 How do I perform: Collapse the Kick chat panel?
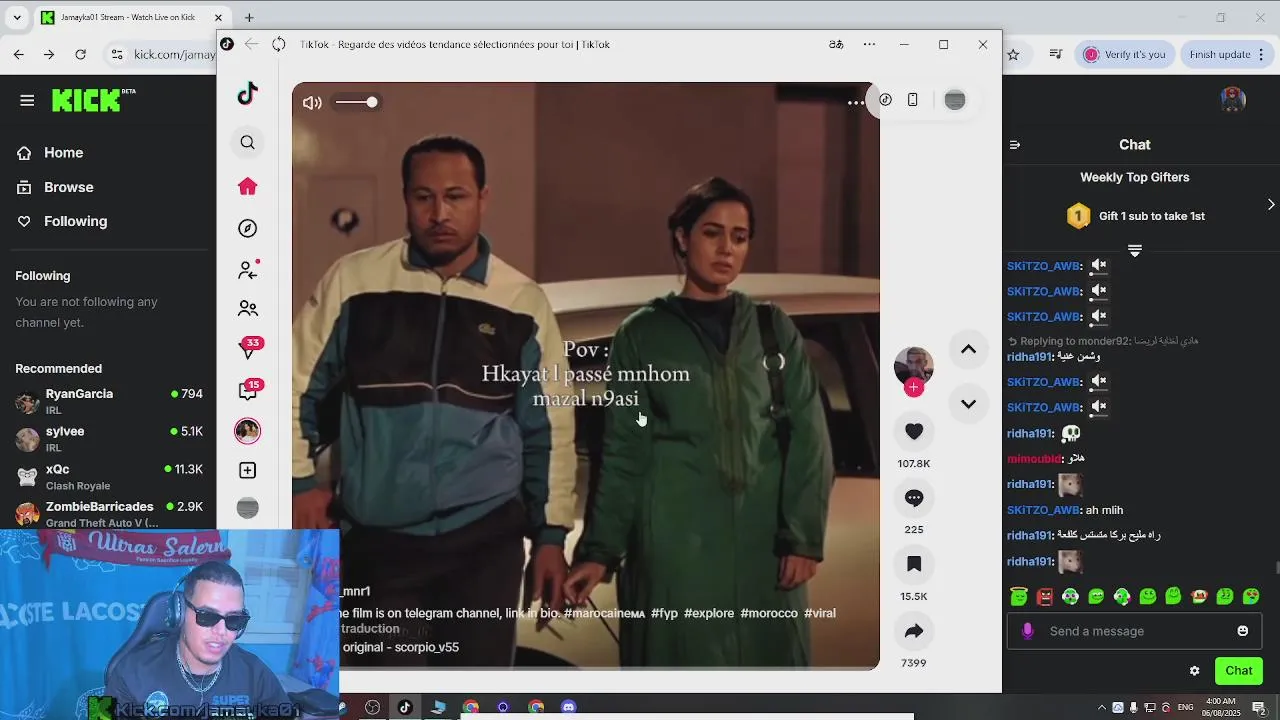[1014, 145]
